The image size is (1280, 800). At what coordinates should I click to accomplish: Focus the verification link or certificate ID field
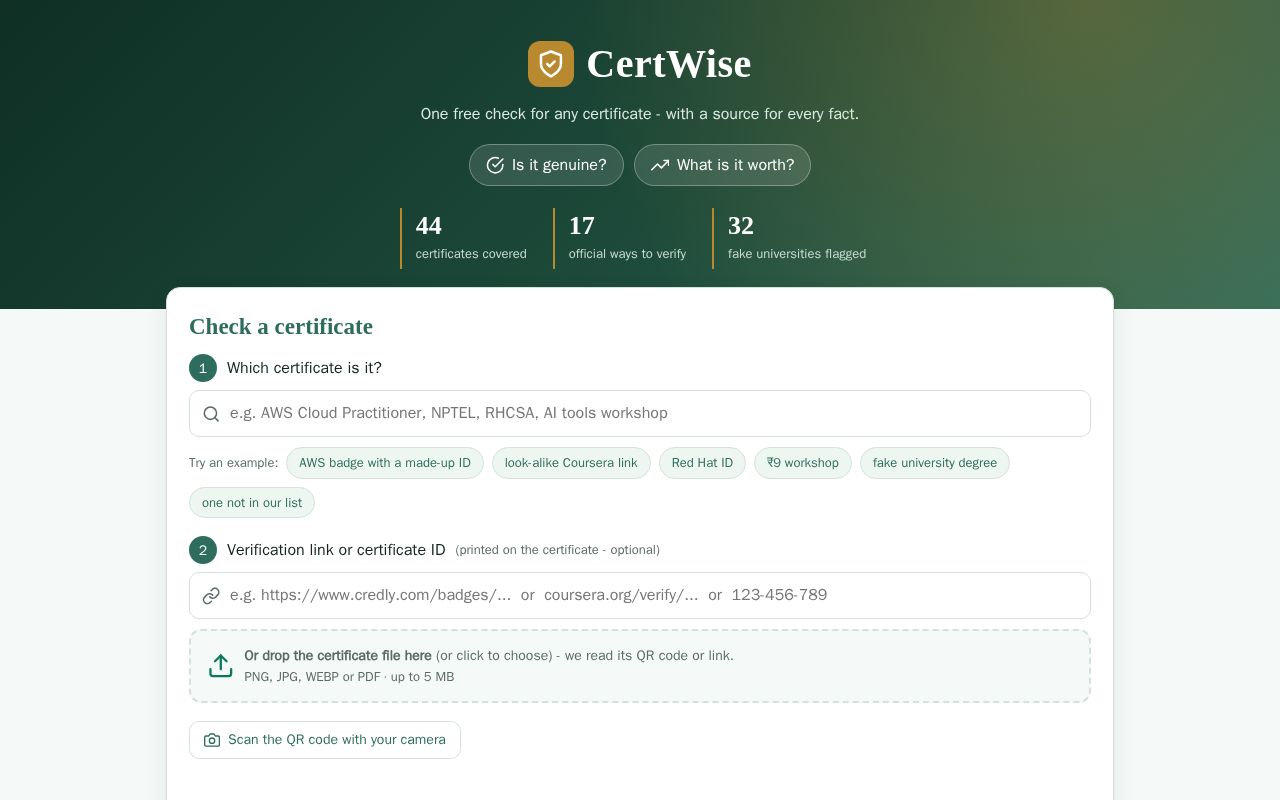point(640,595)
